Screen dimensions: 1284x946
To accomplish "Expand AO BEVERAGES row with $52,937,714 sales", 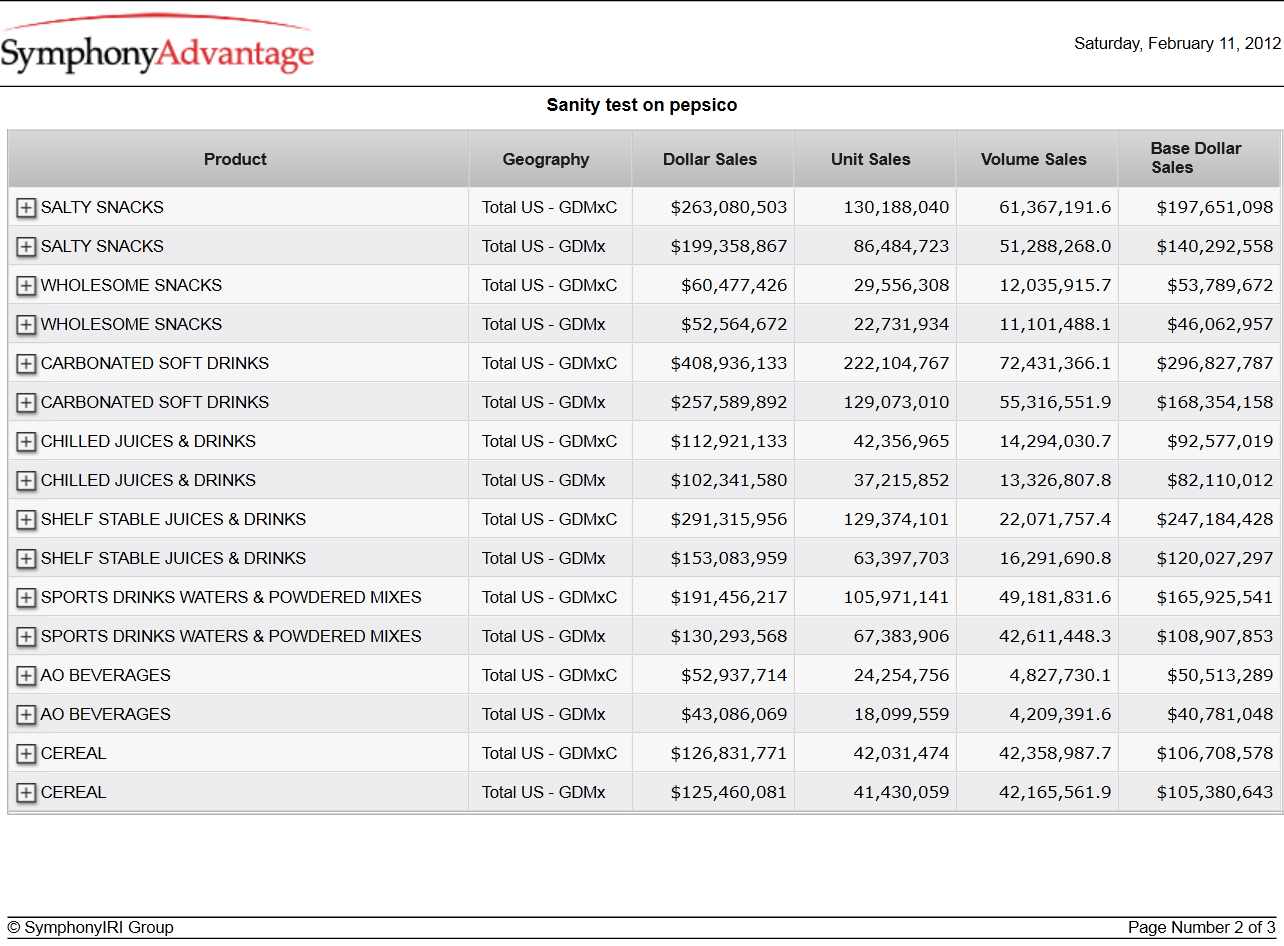I will [26, 676].
